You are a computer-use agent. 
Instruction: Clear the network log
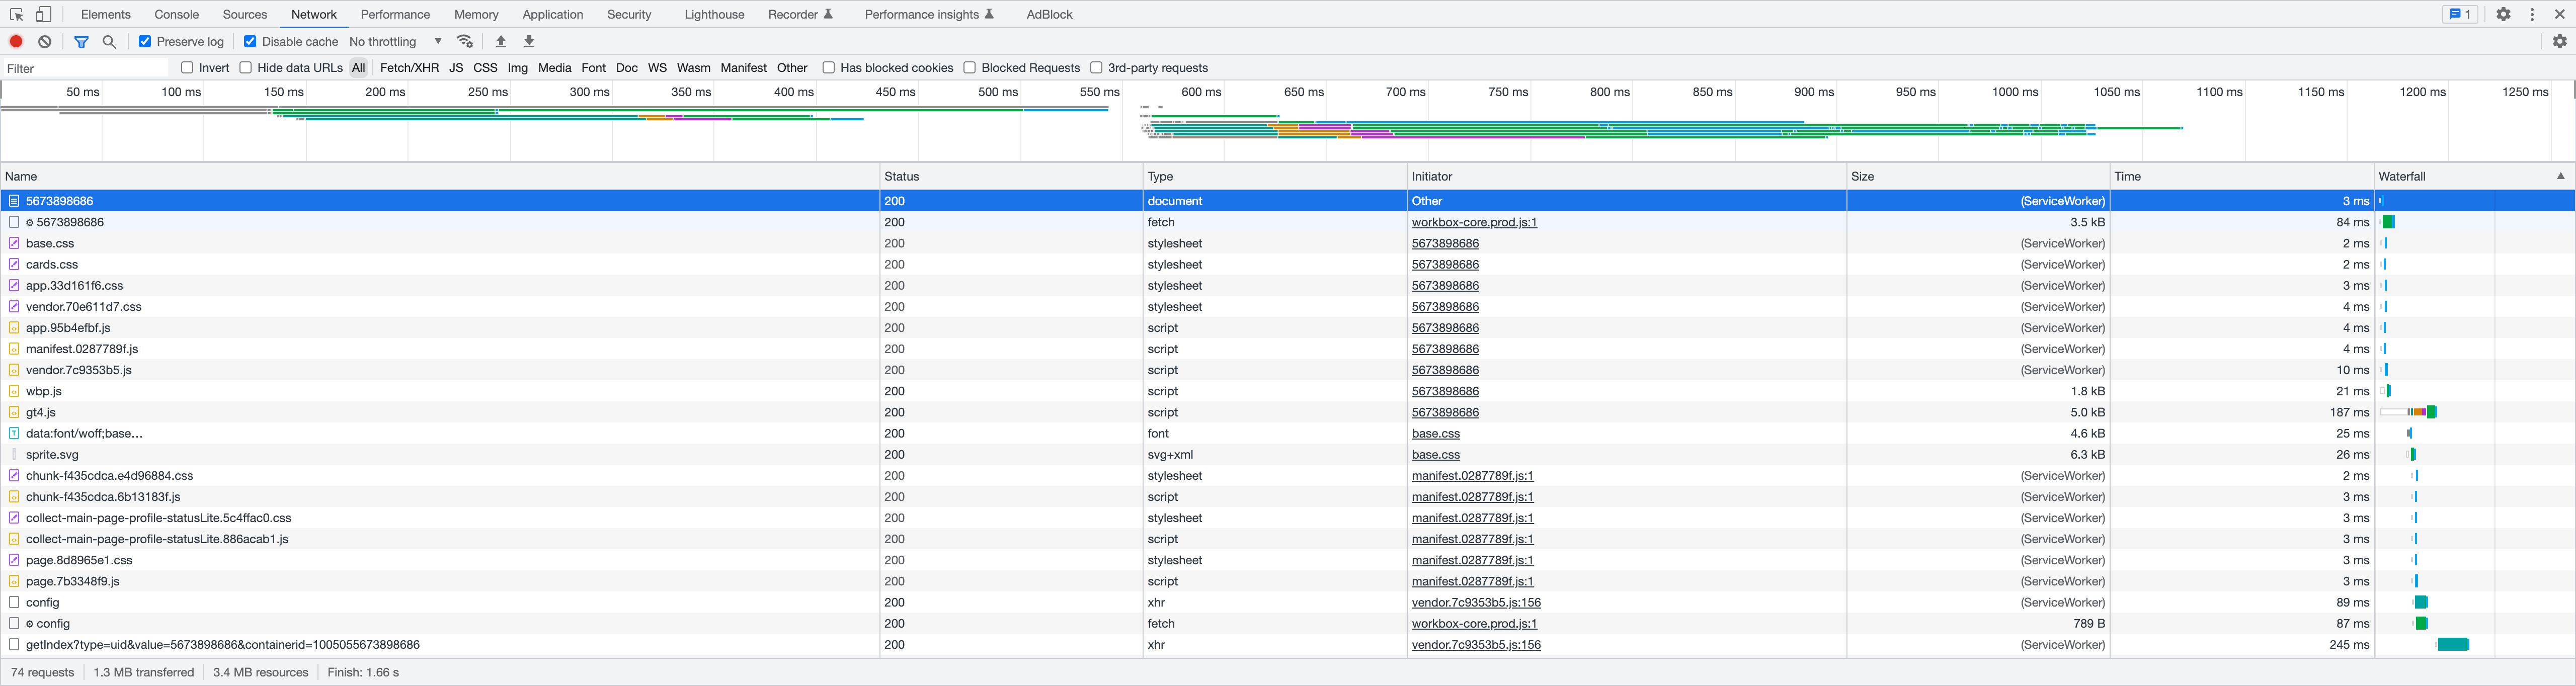coord(45,41)
